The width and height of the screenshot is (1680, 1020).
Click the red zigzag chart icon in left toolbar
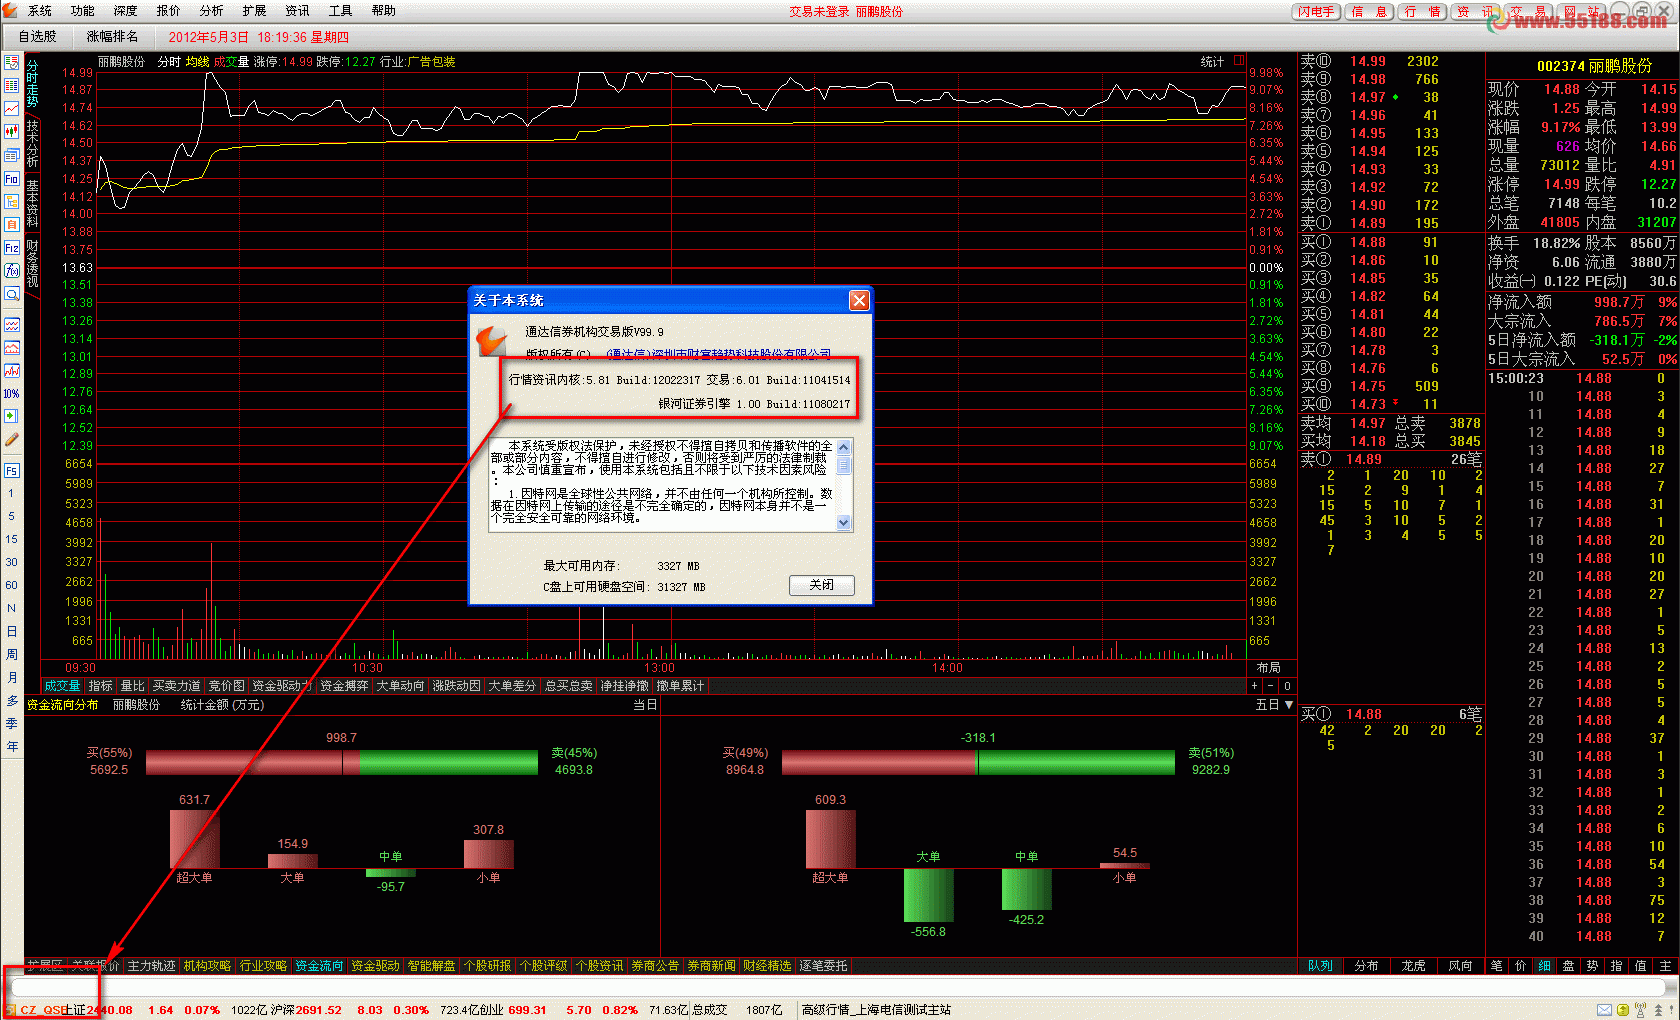coord(12,370)
